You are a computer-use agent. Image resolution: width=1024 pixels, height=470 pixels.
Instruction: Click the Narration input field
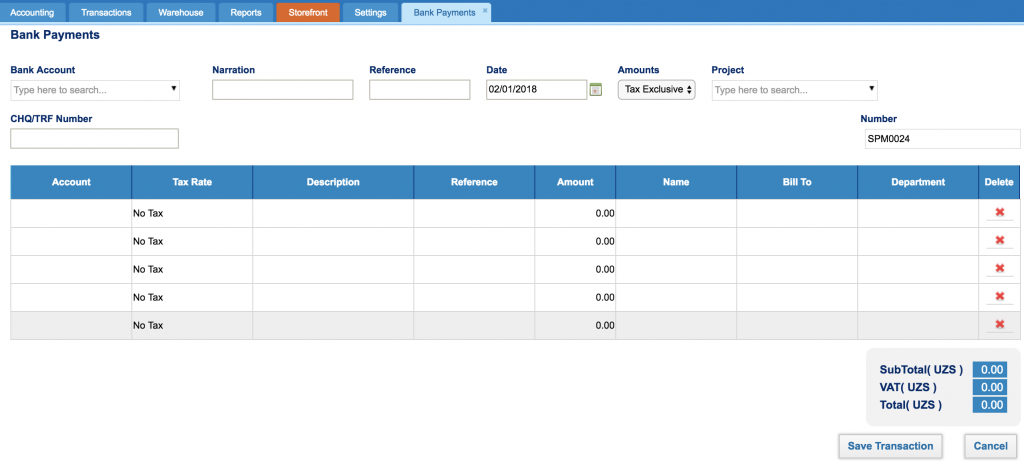(283, 90)
